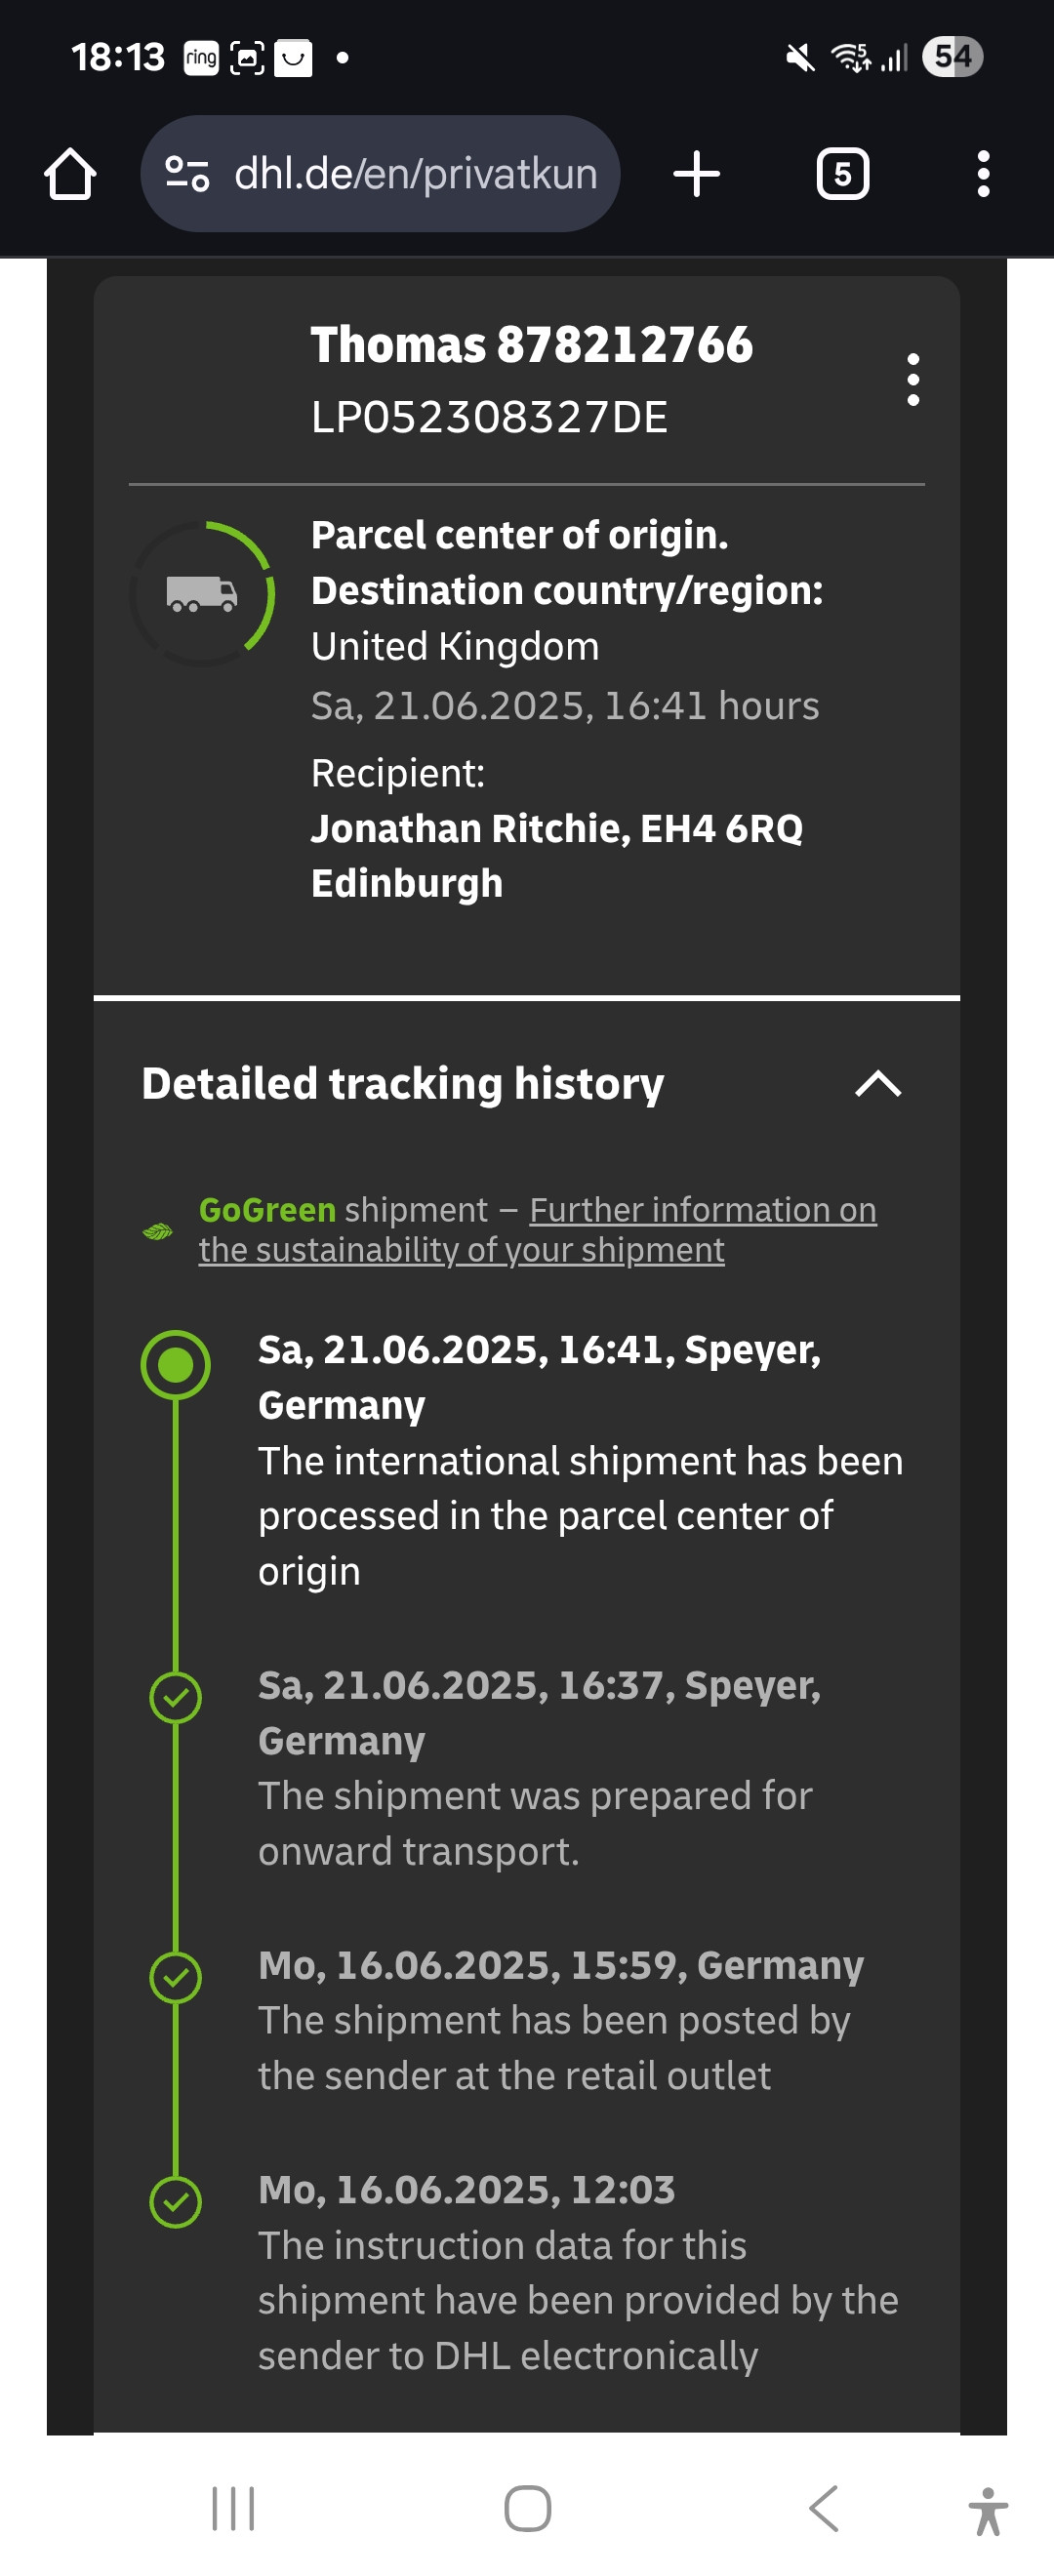
Task: Tap the accessibility figure icon
Action: click(x=988, y=2510)
